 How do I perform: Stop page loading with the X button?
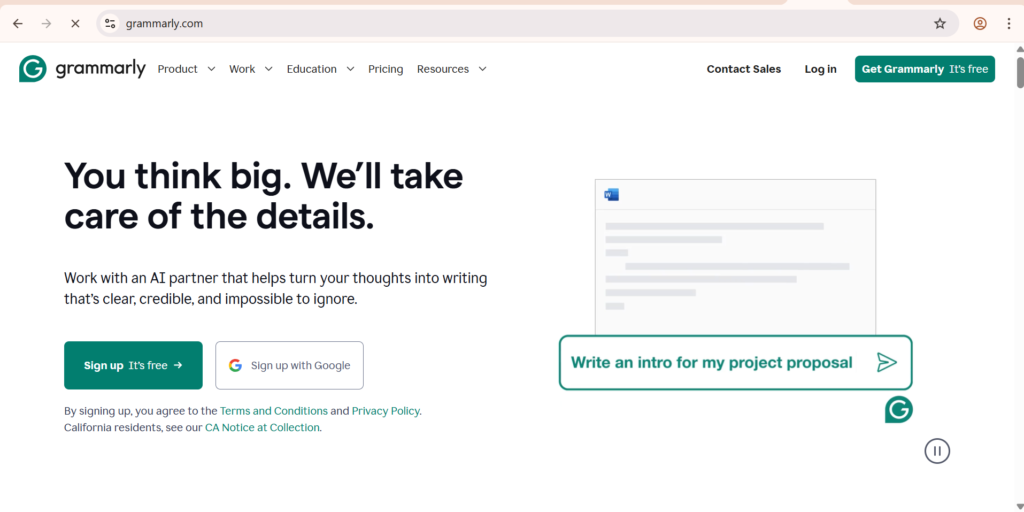tap(75, 23)
